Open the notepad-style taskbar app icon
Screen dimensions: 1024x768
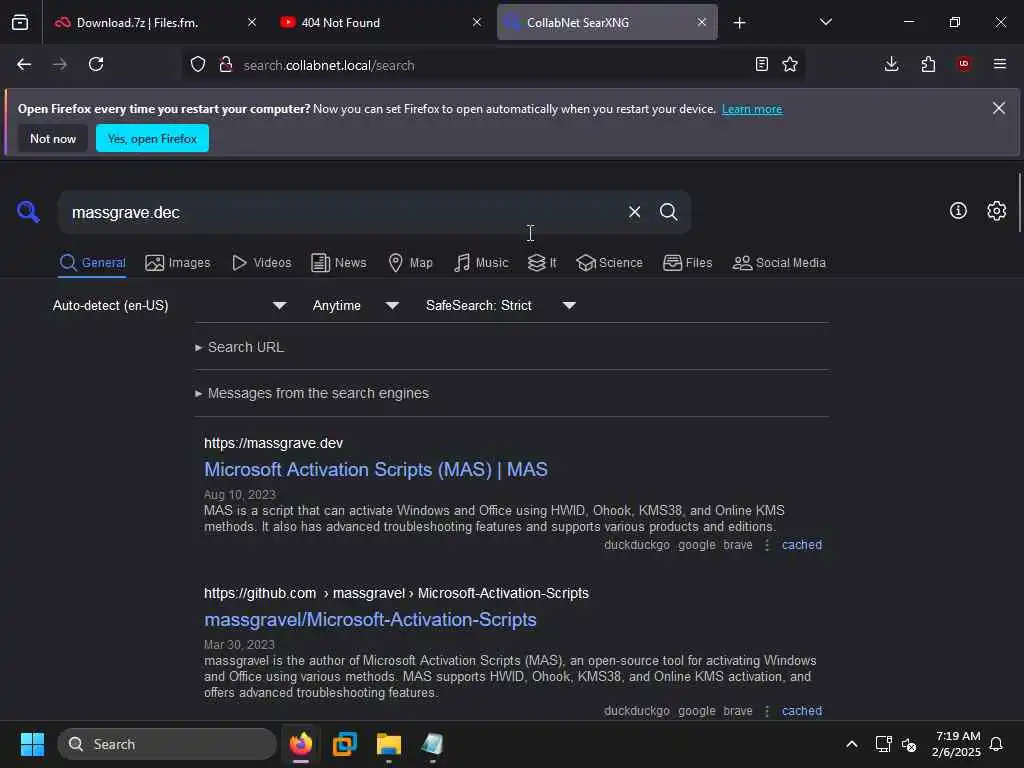click(x=432, y=744)
